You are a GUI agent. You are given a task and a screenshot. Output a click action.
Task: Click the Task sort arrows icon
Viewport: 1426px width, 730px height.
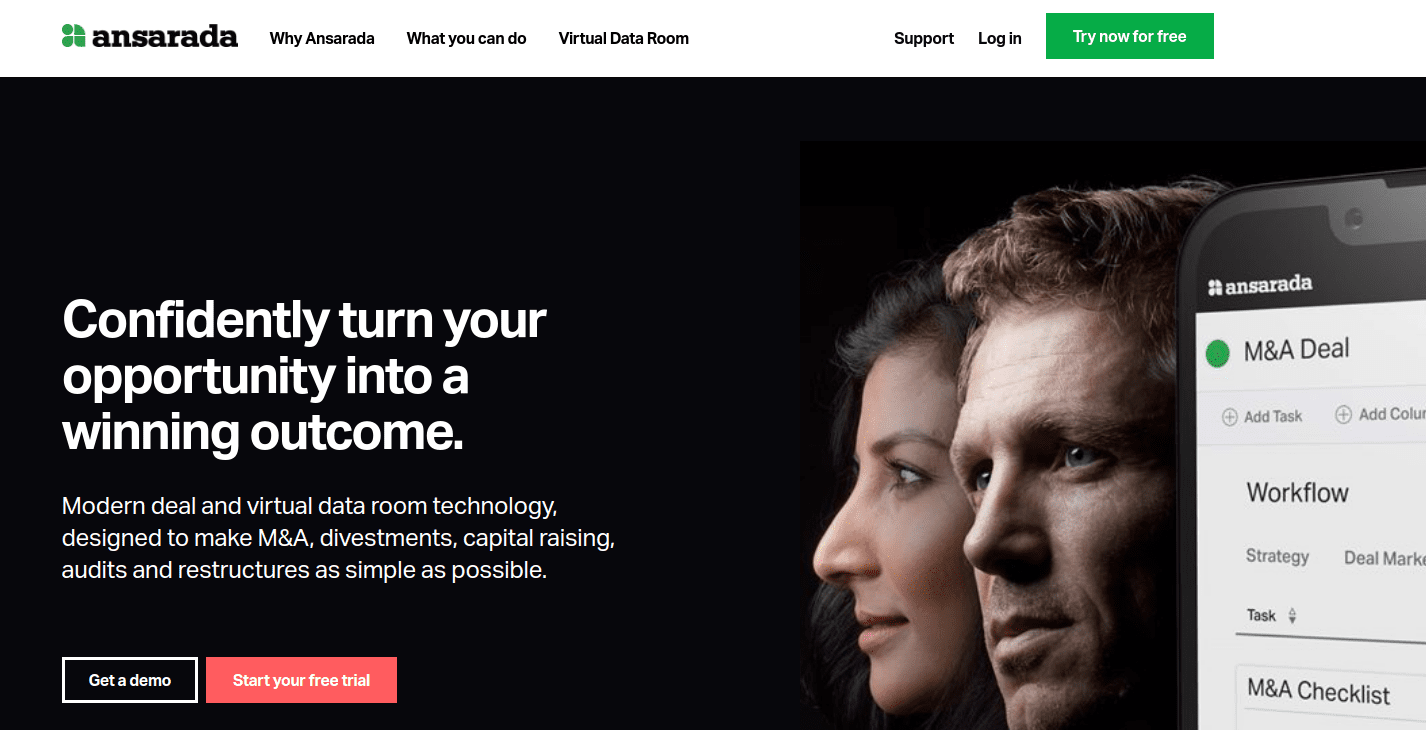point(1292,616)
